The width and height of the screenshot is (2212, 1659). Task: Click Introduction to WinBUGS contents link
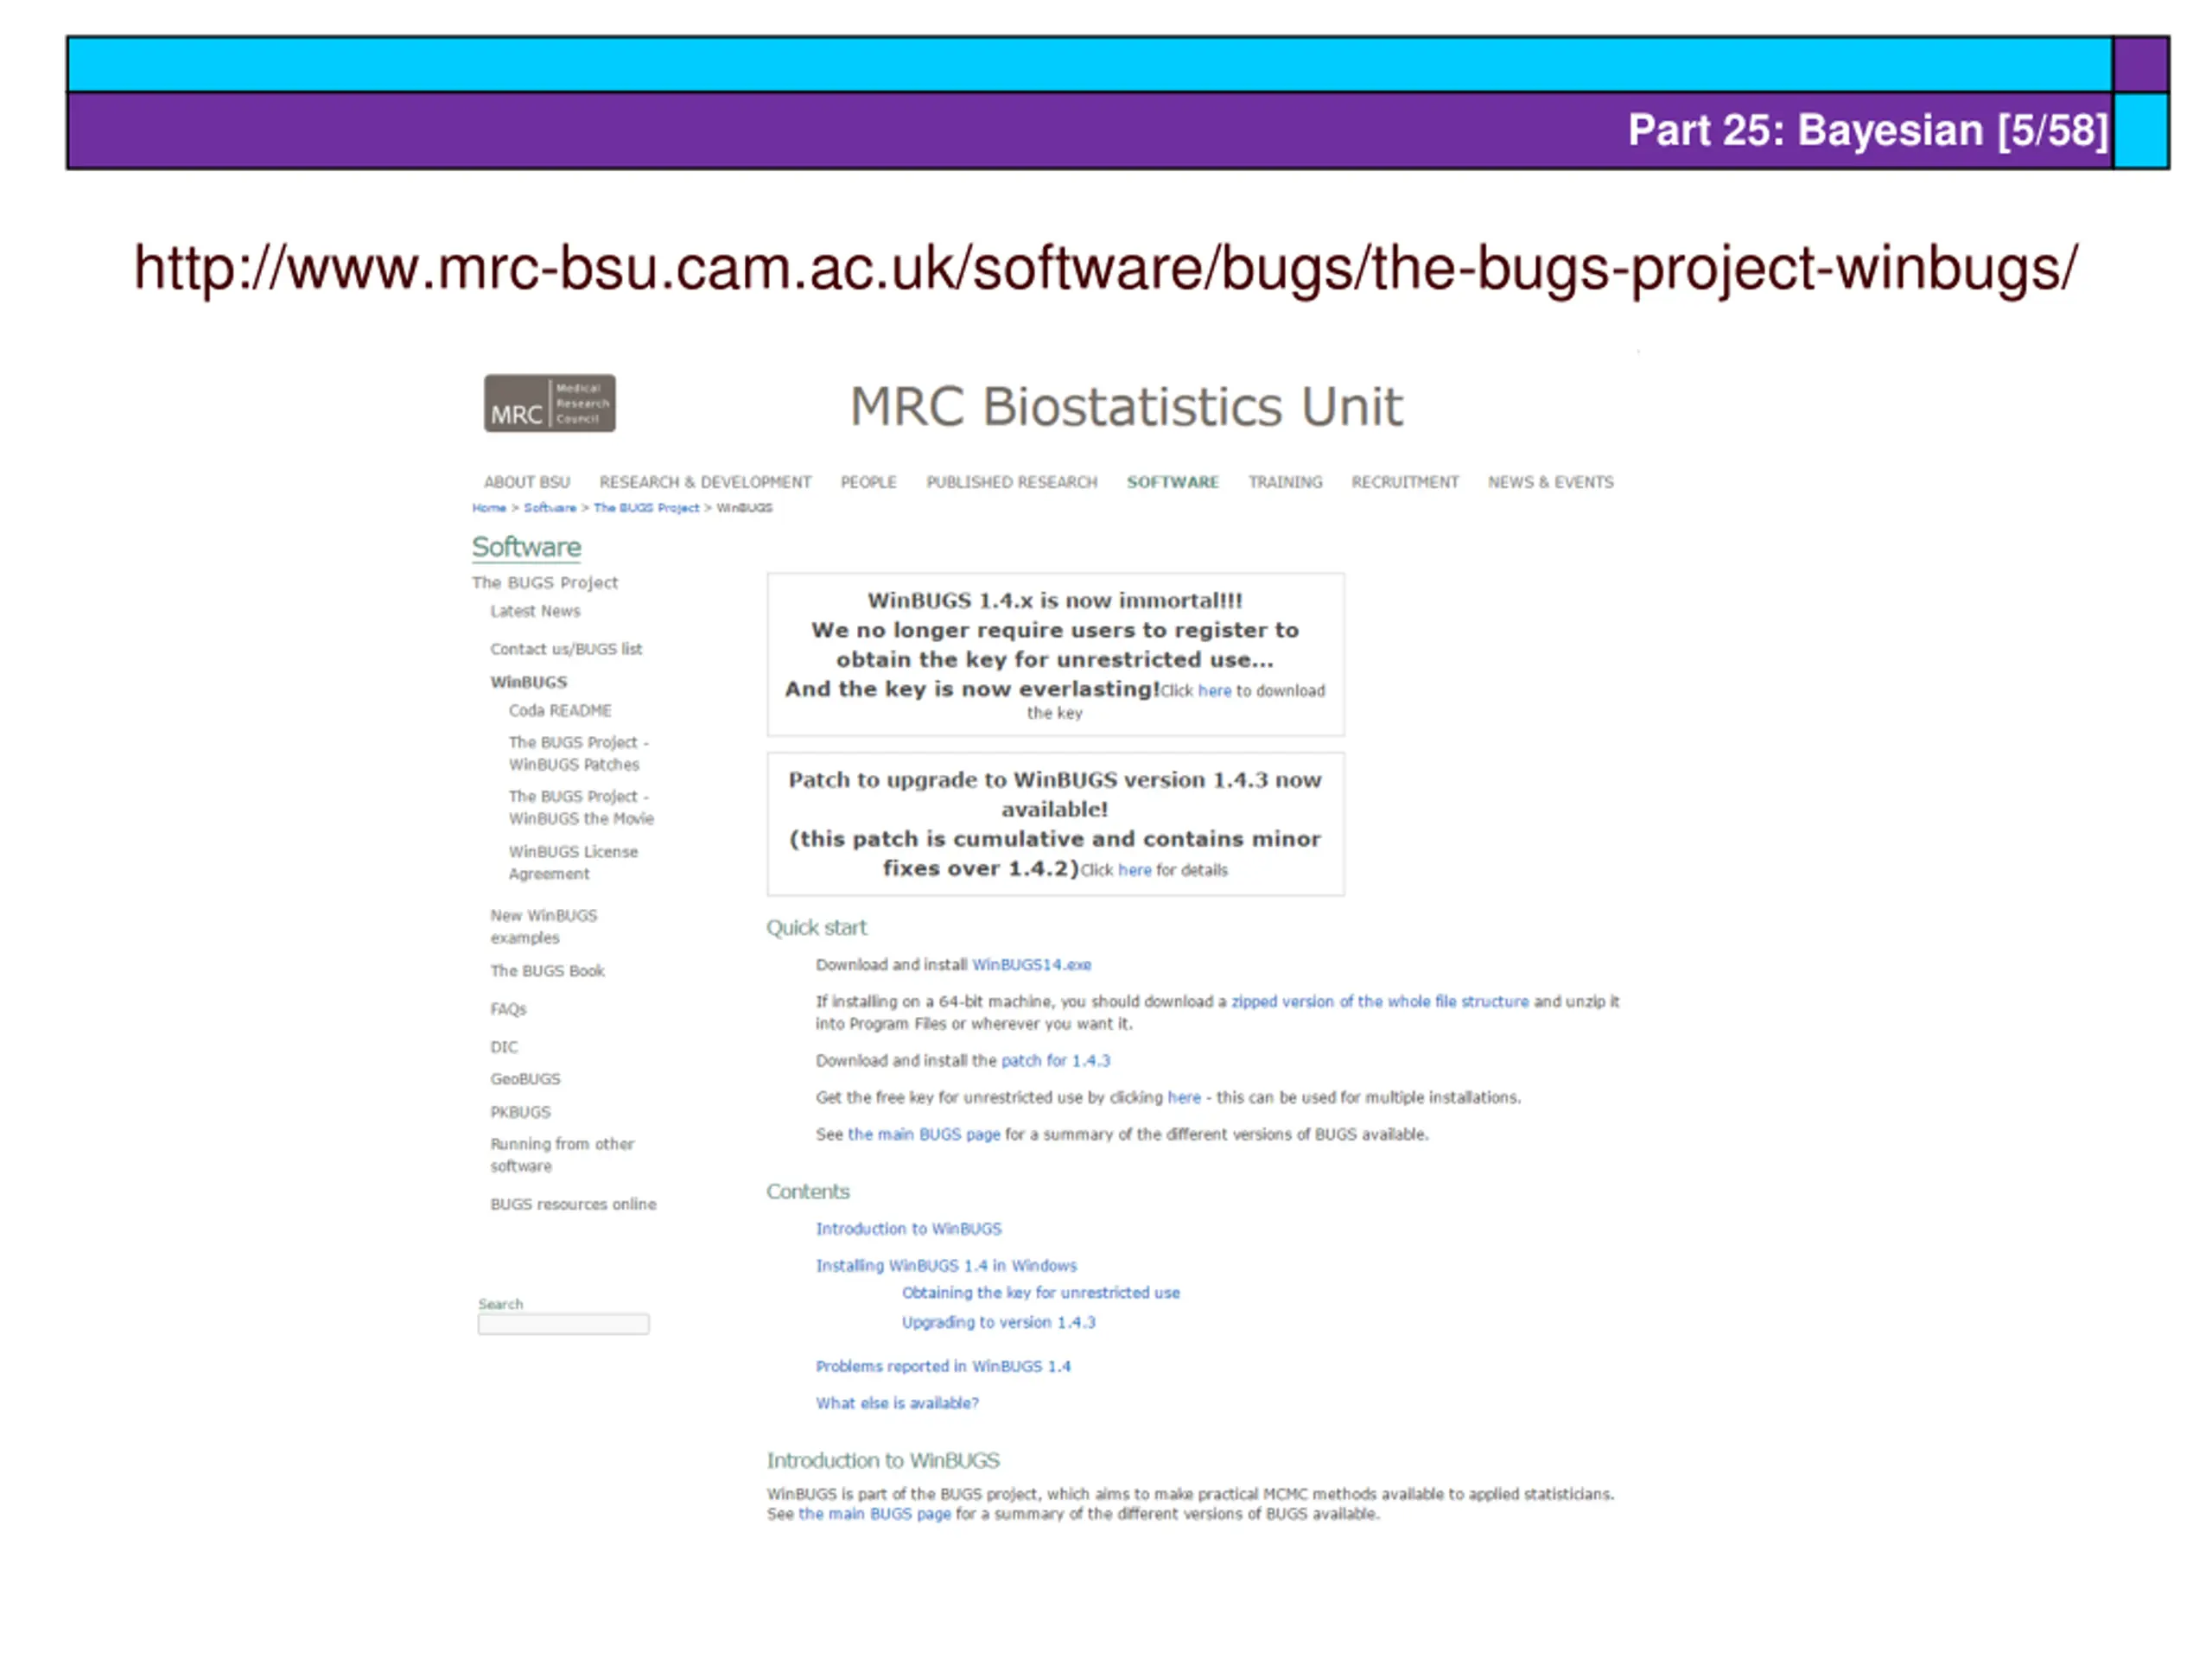click(907, 1228)
